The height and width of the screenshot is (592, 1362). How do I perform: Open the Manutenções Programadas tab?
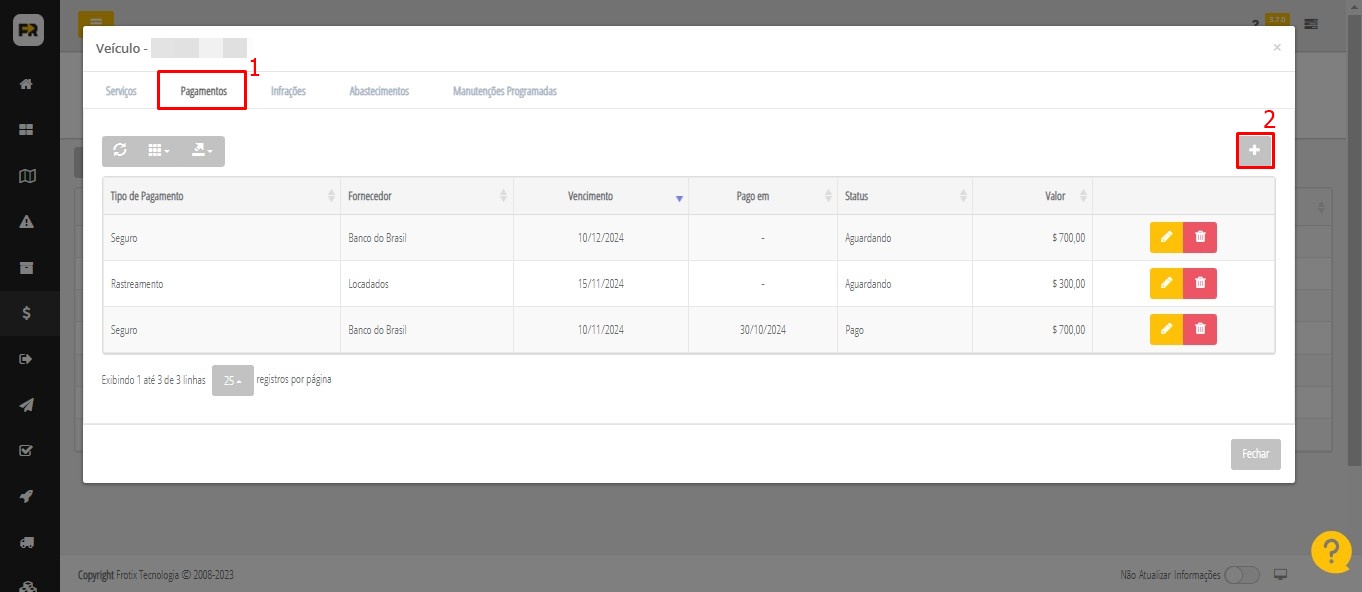(x=504, y=91)
